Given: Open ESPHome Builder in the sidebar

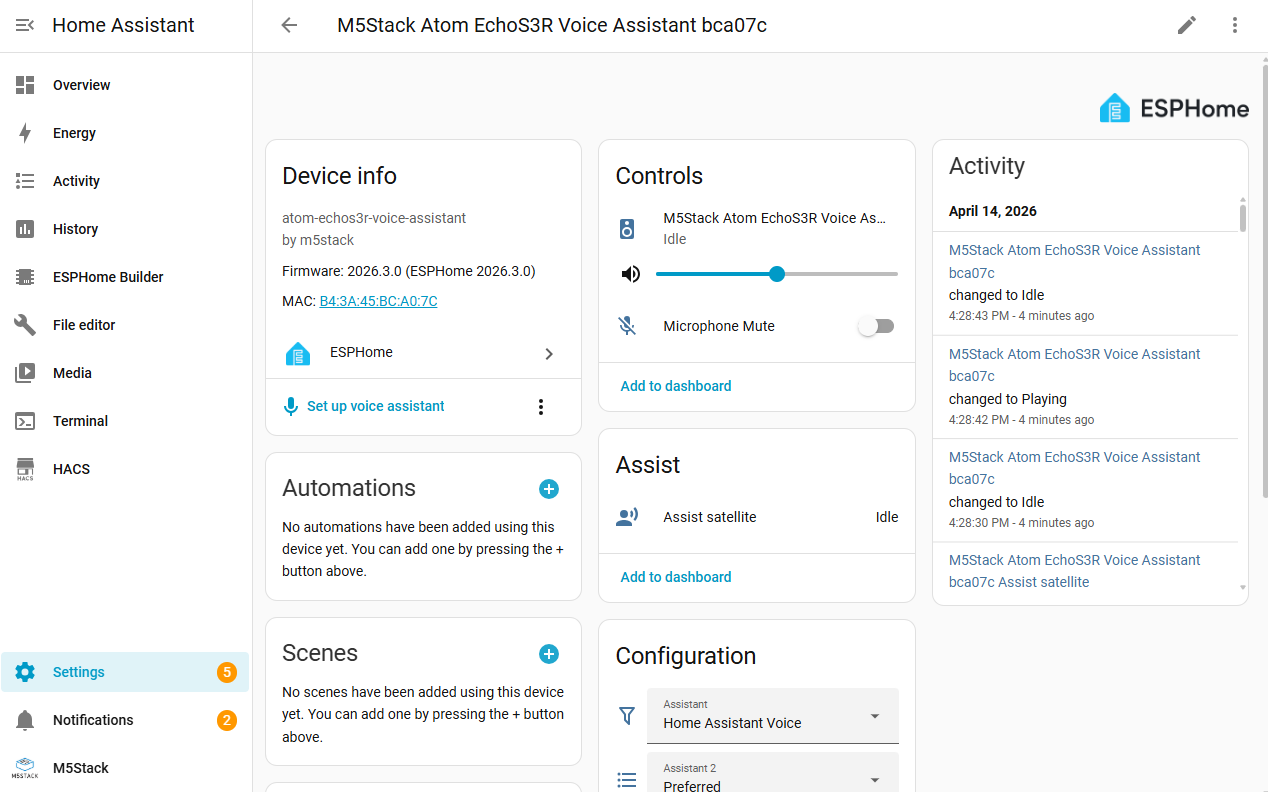Looking at the screenshot, I should point(108,277).
